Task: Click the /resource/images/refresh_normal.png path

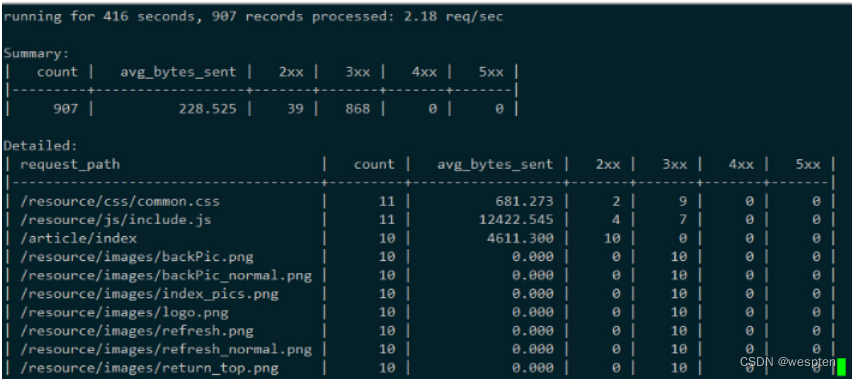Action: click(x=166, y=349)
